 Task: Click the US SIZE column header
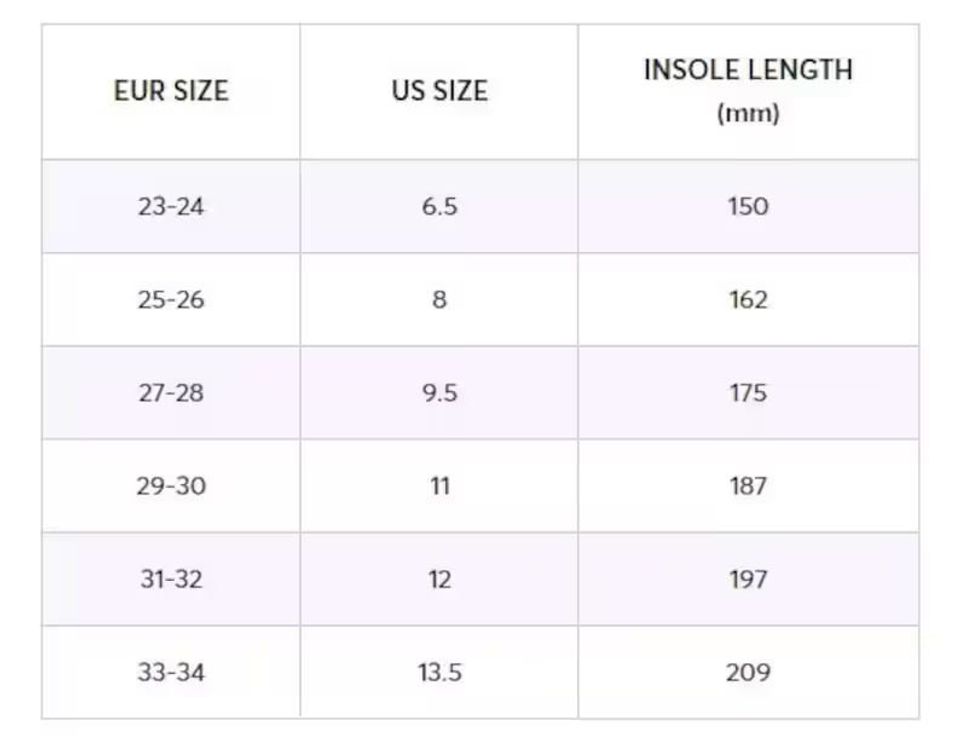pyautogui.click(x=439, y=91)
